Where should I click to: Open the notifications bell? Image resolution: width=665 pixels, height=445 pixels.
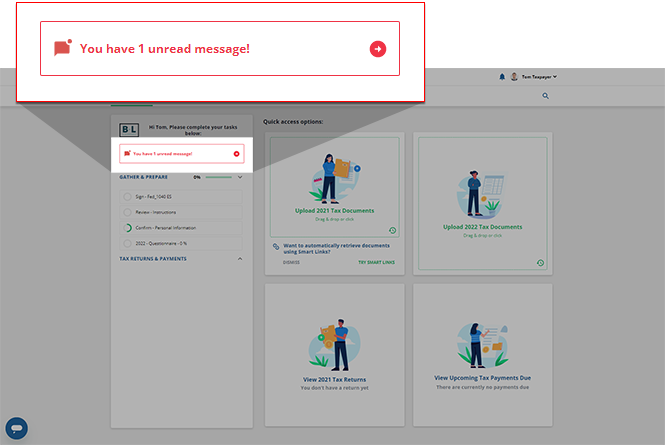tap(502, 77)
